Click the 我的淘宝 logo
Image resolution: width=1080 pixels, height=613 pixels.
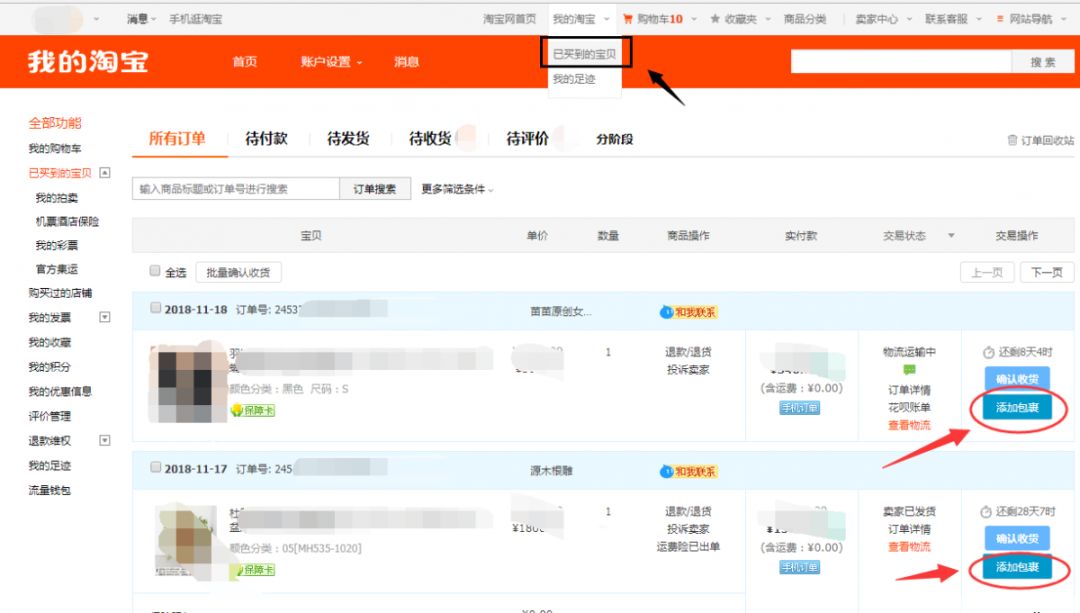click(88, 61)
